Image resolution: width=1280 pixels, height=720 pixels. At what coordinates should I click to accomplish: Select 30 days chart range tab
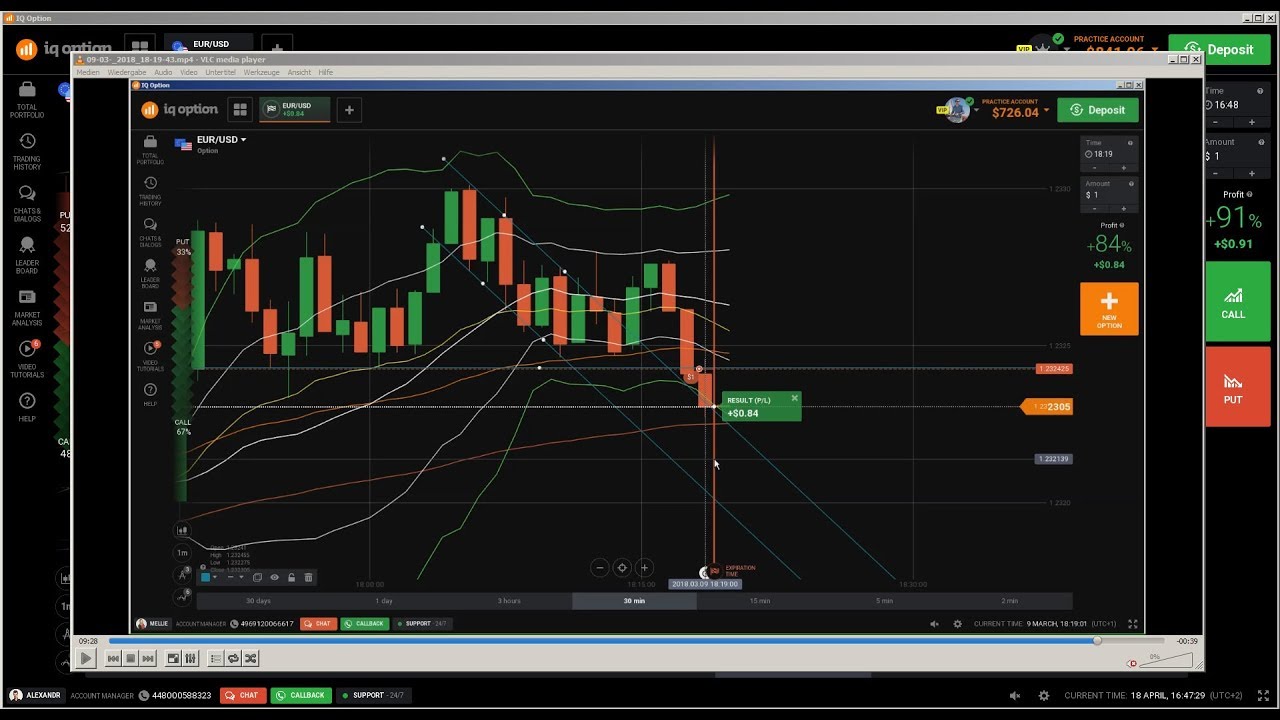click(259, 601)
